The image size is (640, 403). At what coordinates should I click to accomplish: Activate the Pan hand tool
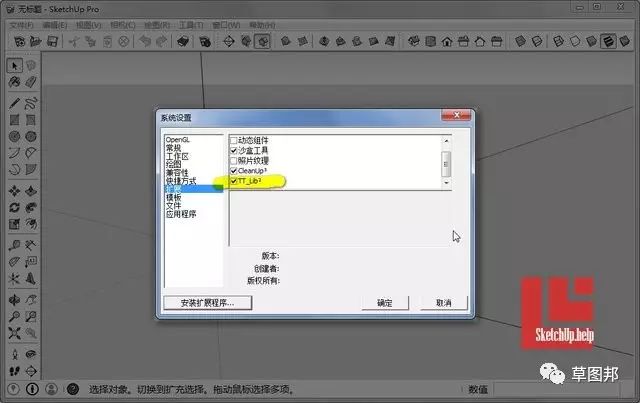[31, 300]
